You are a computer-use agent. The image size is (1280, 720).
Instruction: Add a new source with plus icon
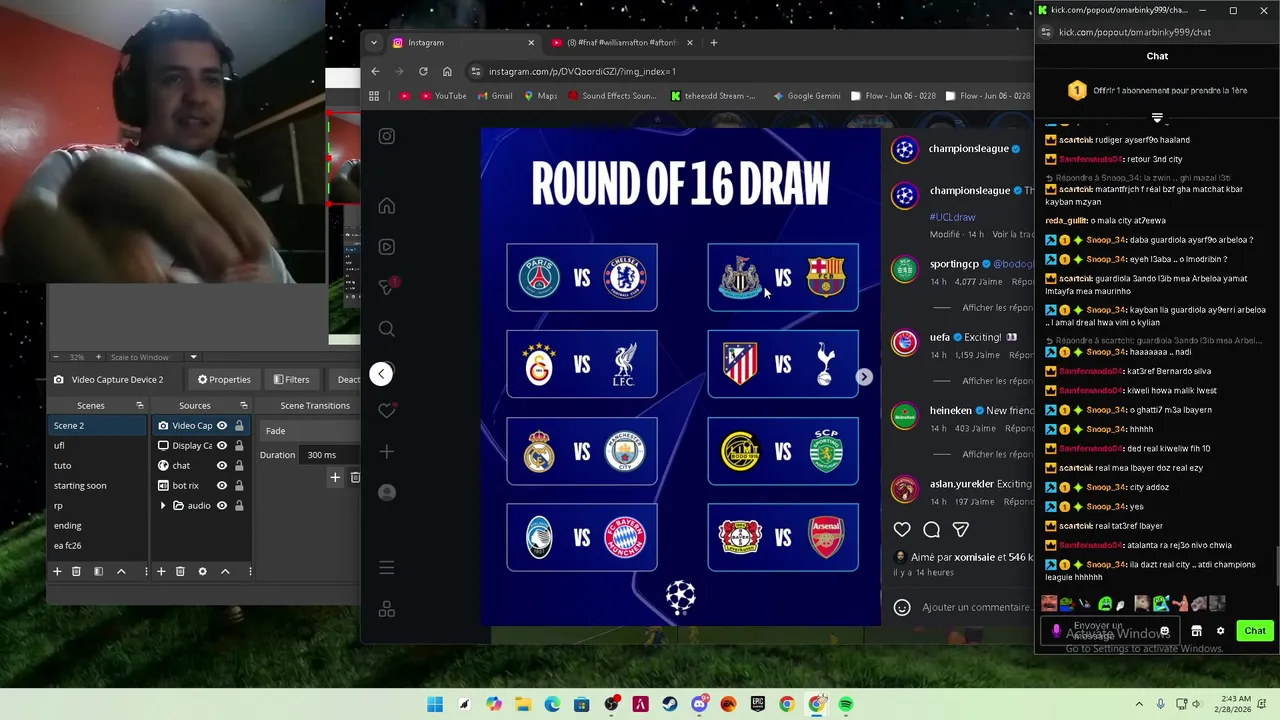161,571
